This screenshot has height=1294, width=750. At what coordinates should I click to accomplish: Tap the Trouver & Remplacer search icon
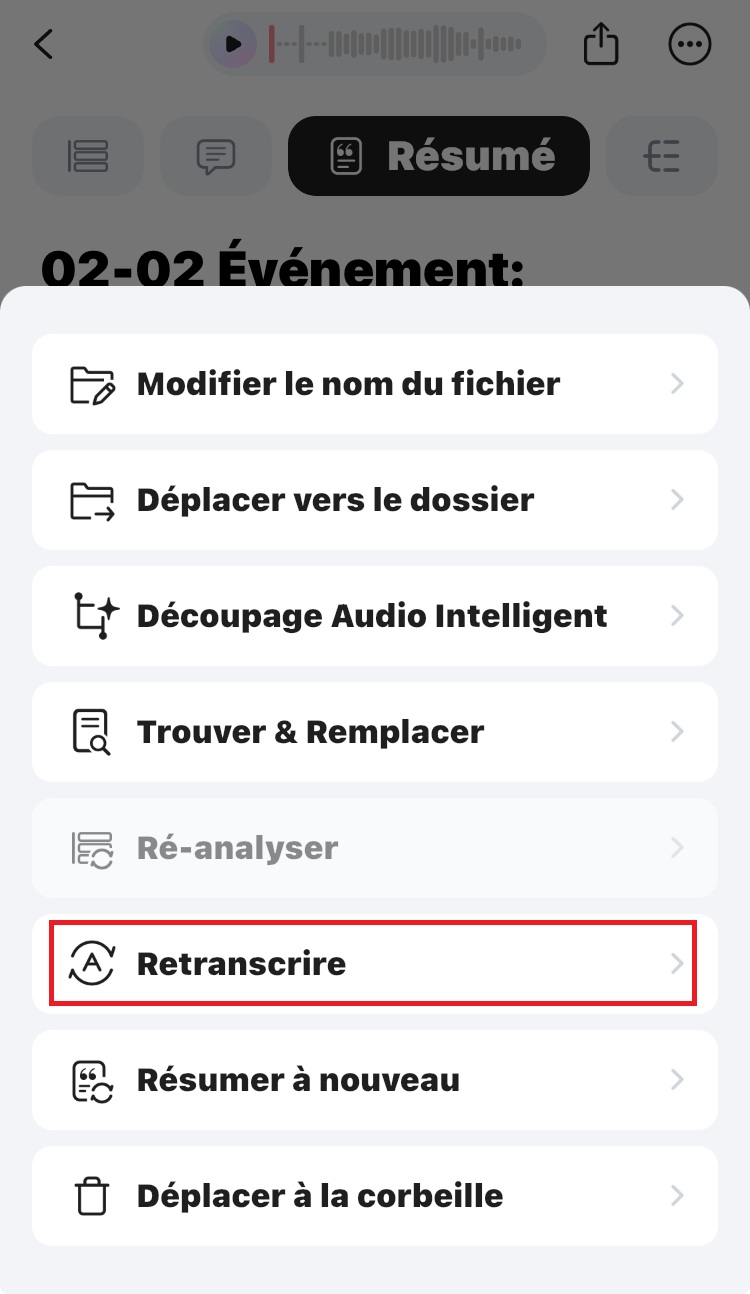click(x=92, y=732)
